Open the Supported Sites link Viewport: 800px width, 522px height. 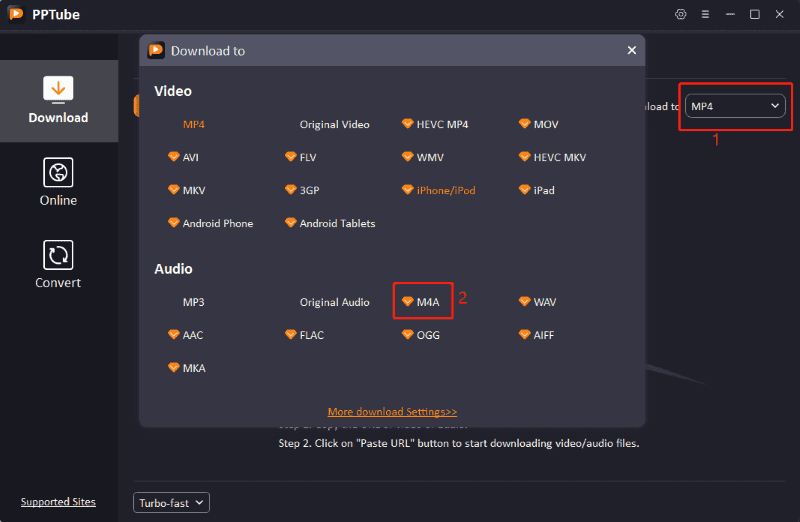click(58, 501)
